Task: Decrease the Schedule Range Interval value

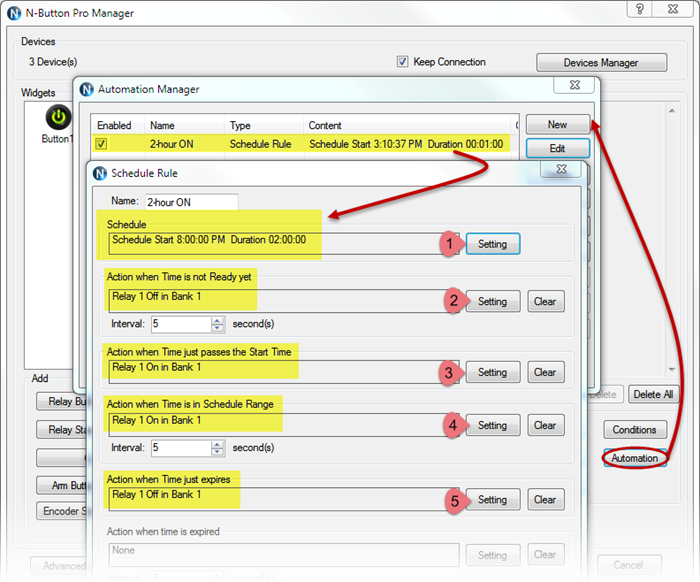Action: [x=217, y=452]
